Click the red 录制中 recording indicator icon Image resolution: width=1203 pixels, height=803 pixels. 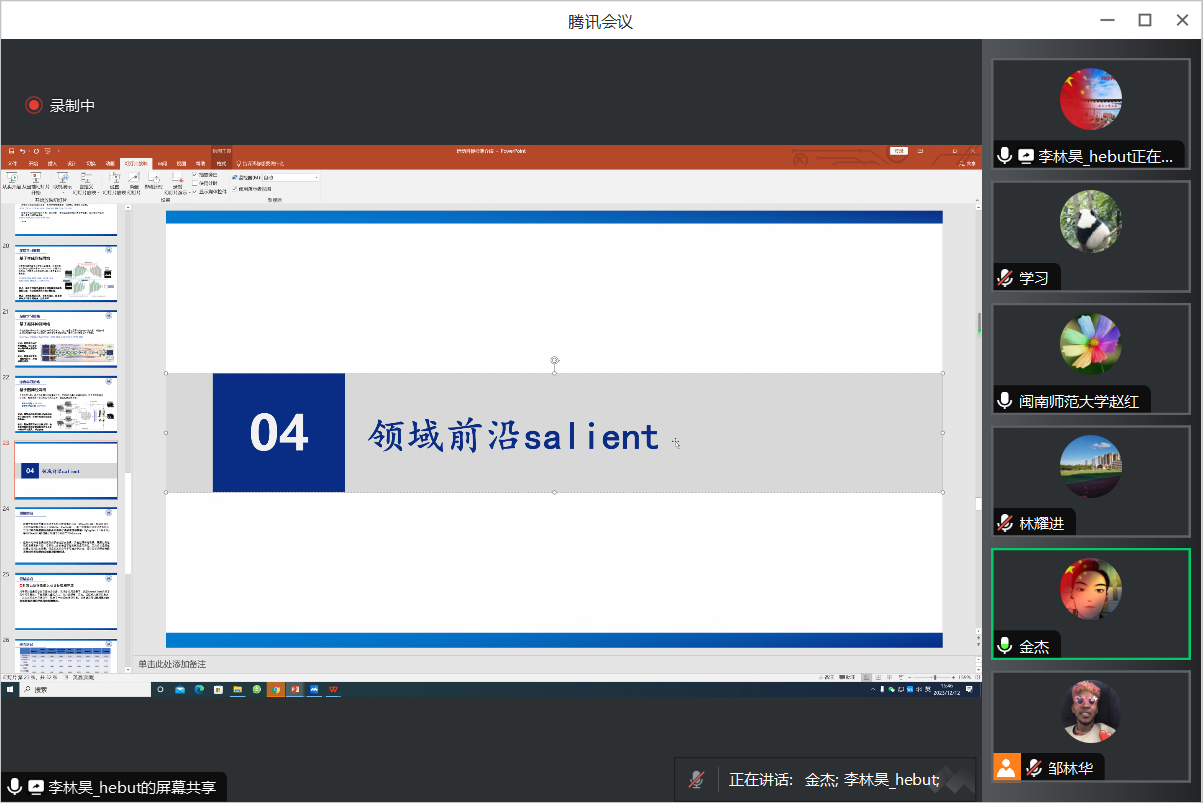tap(34, 105)
